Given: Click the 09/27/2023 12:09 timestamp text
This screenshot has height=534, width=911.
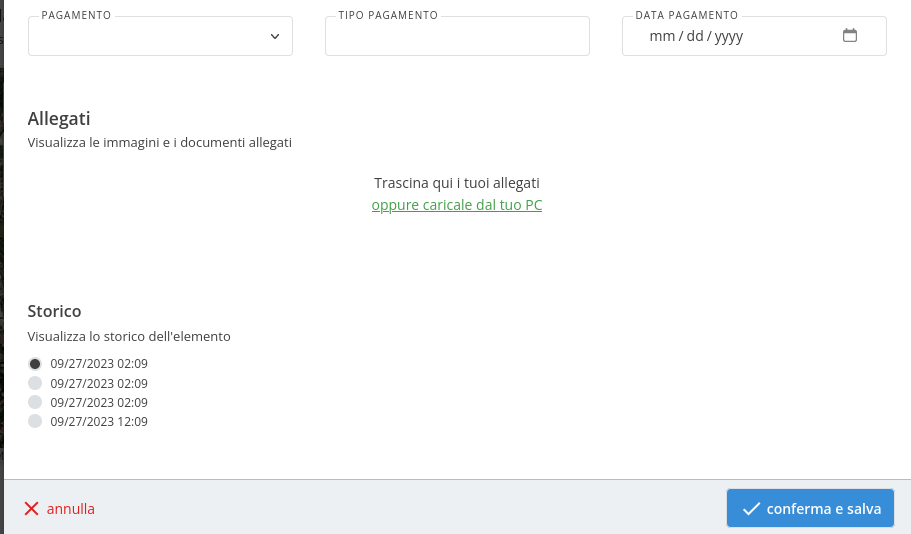Looking at the screenshot, I should [99, 422].
